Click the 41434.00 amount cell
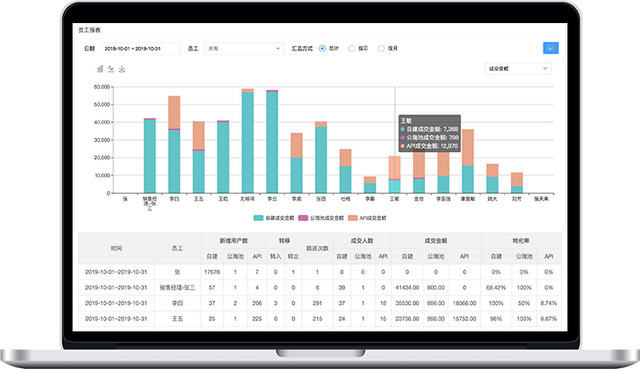 point(407,288)
